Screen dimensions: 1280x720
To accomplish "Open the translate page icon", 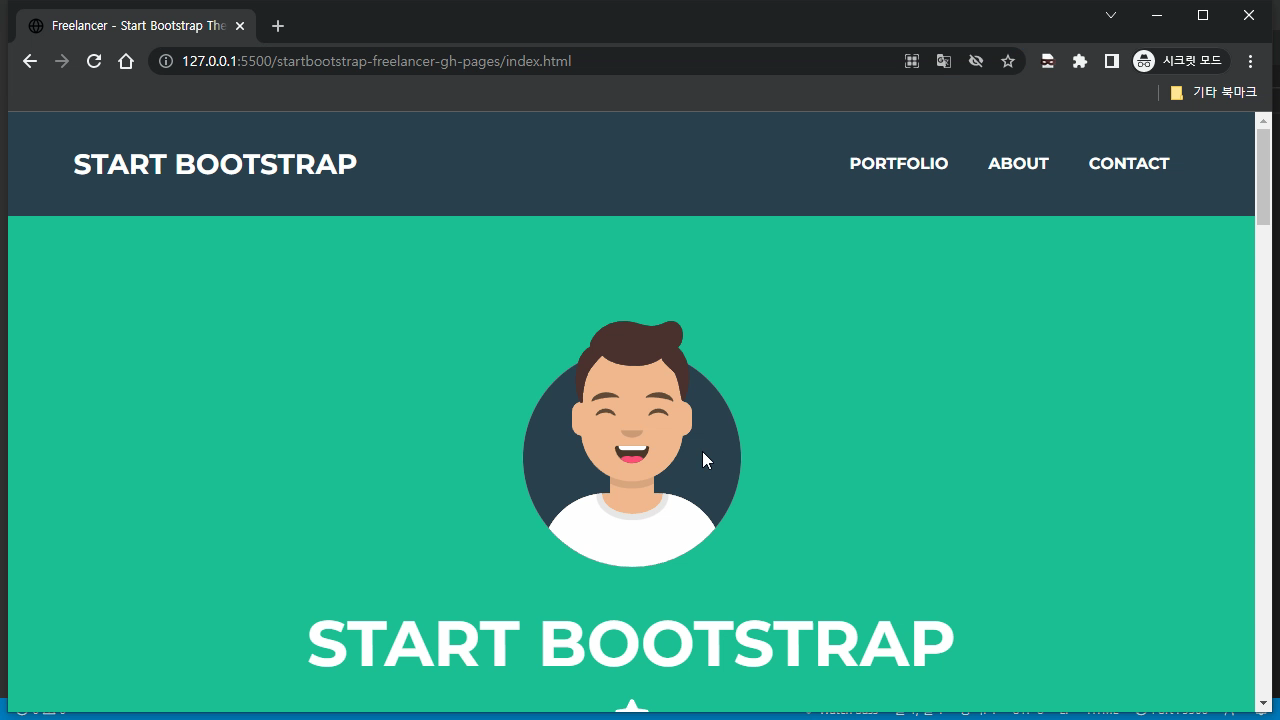I will 944,61.
